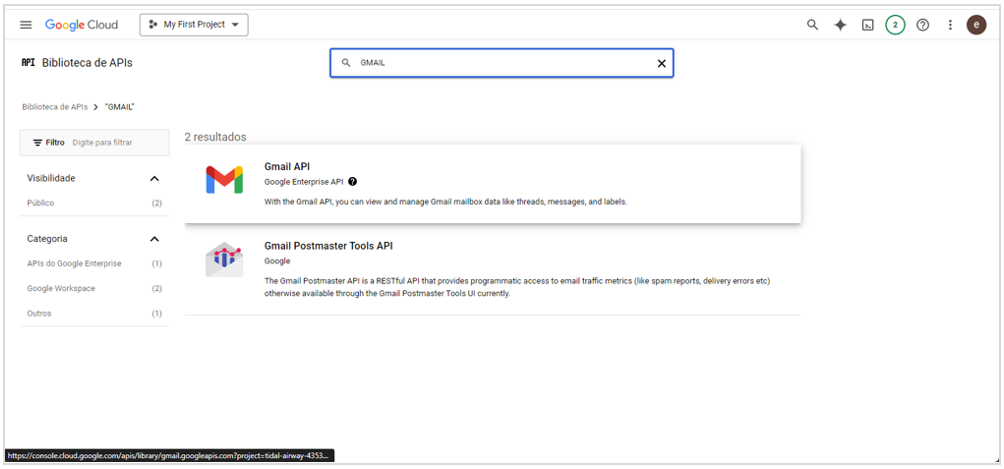
Task: Collapse the Visibilidade filter section
Action: click(x=154, y=178)
